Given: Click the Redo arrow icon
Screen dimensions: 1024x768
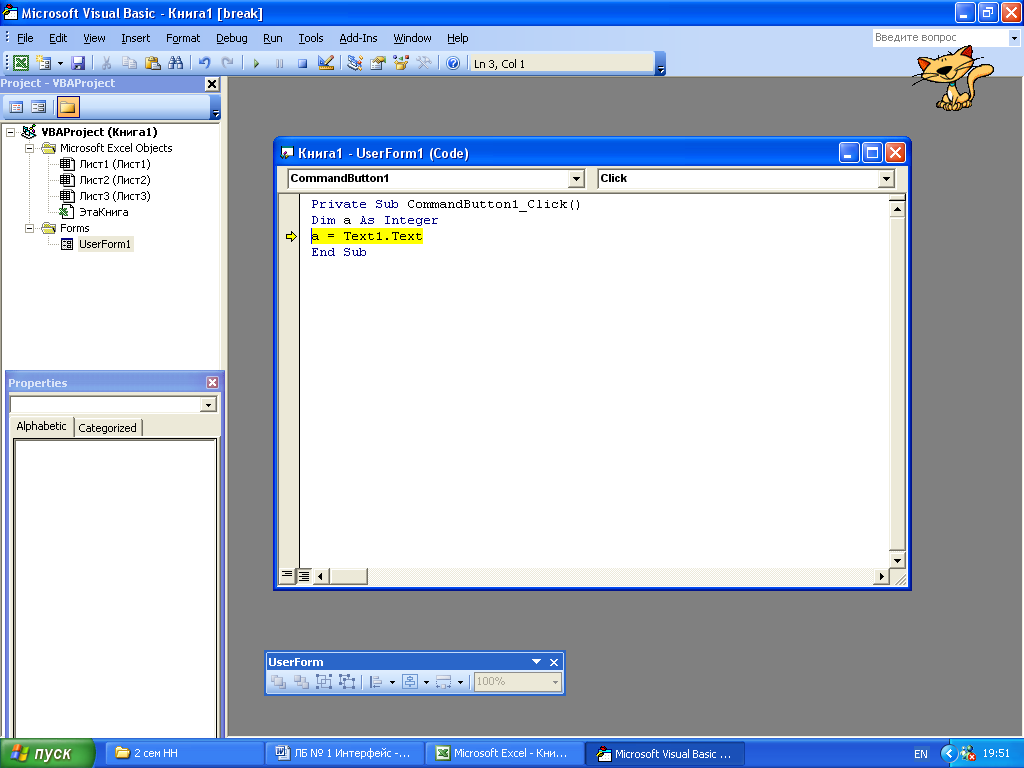Looking at the screenshot, I should [227, 63].
